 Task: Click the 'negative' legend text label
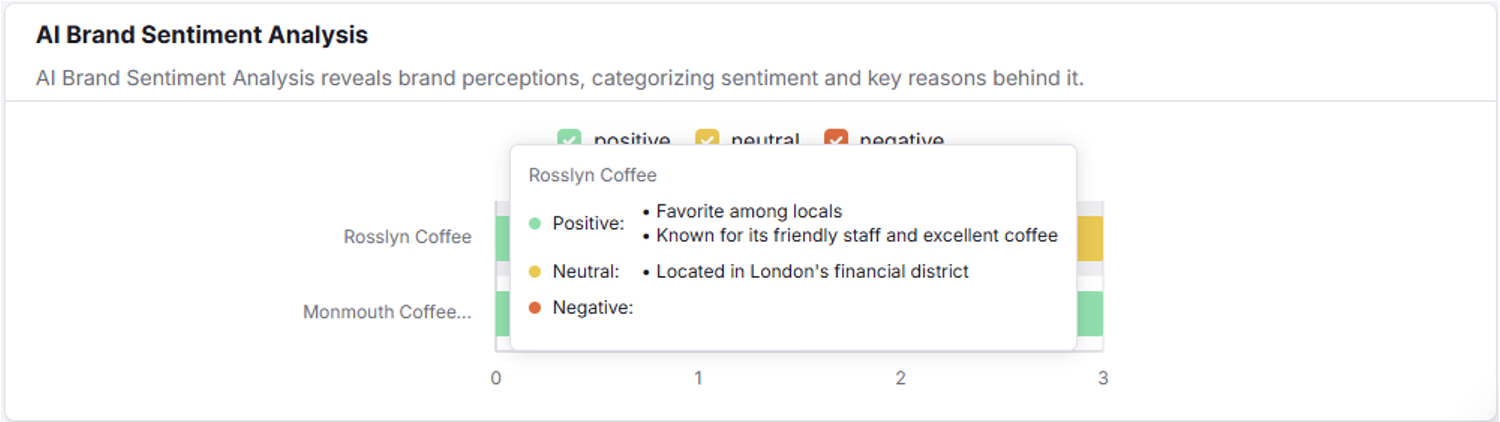coord(901,140)
